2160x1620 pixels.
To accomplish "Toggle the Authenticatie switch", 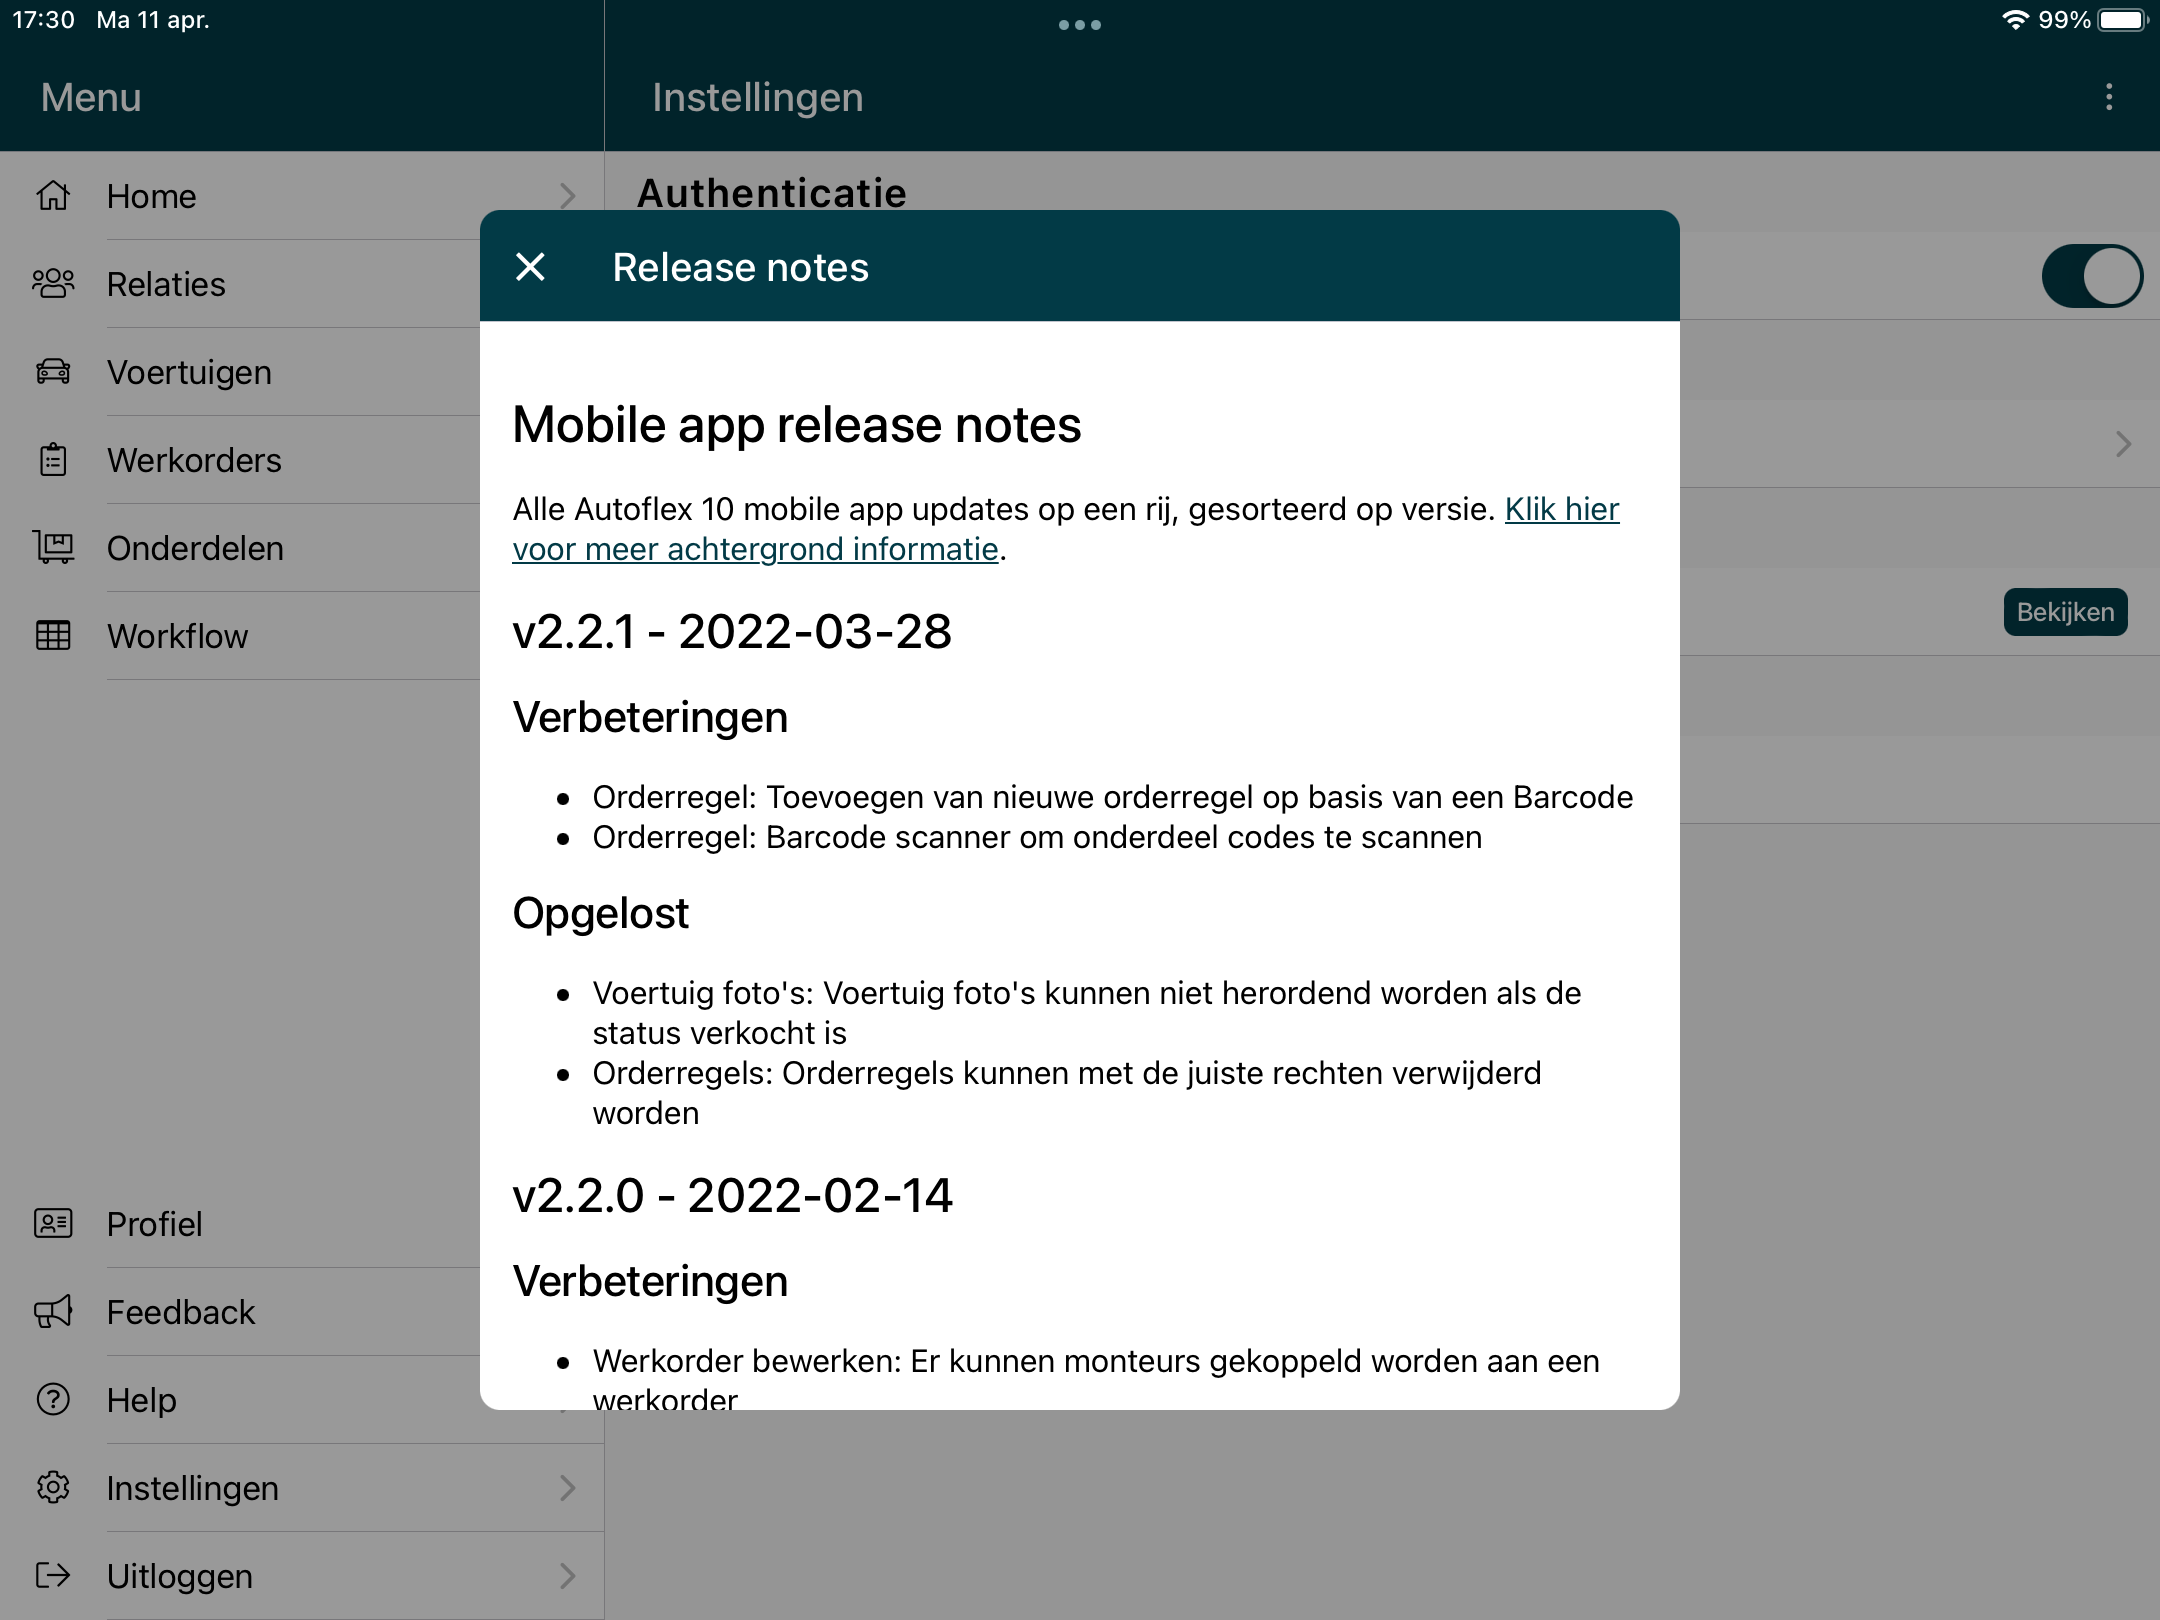I will pyautogui.click(x=2091, y=277).
